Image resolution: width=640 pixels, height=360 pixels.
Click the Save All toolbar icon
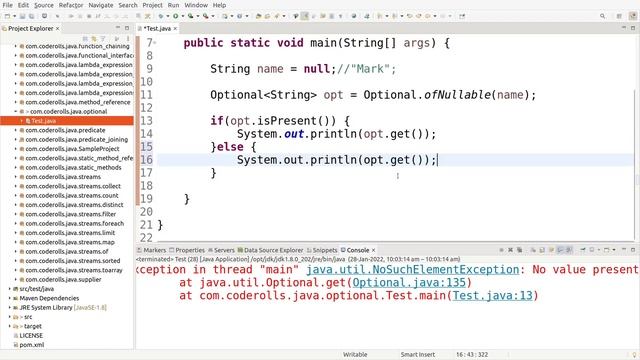click(31, 16)
